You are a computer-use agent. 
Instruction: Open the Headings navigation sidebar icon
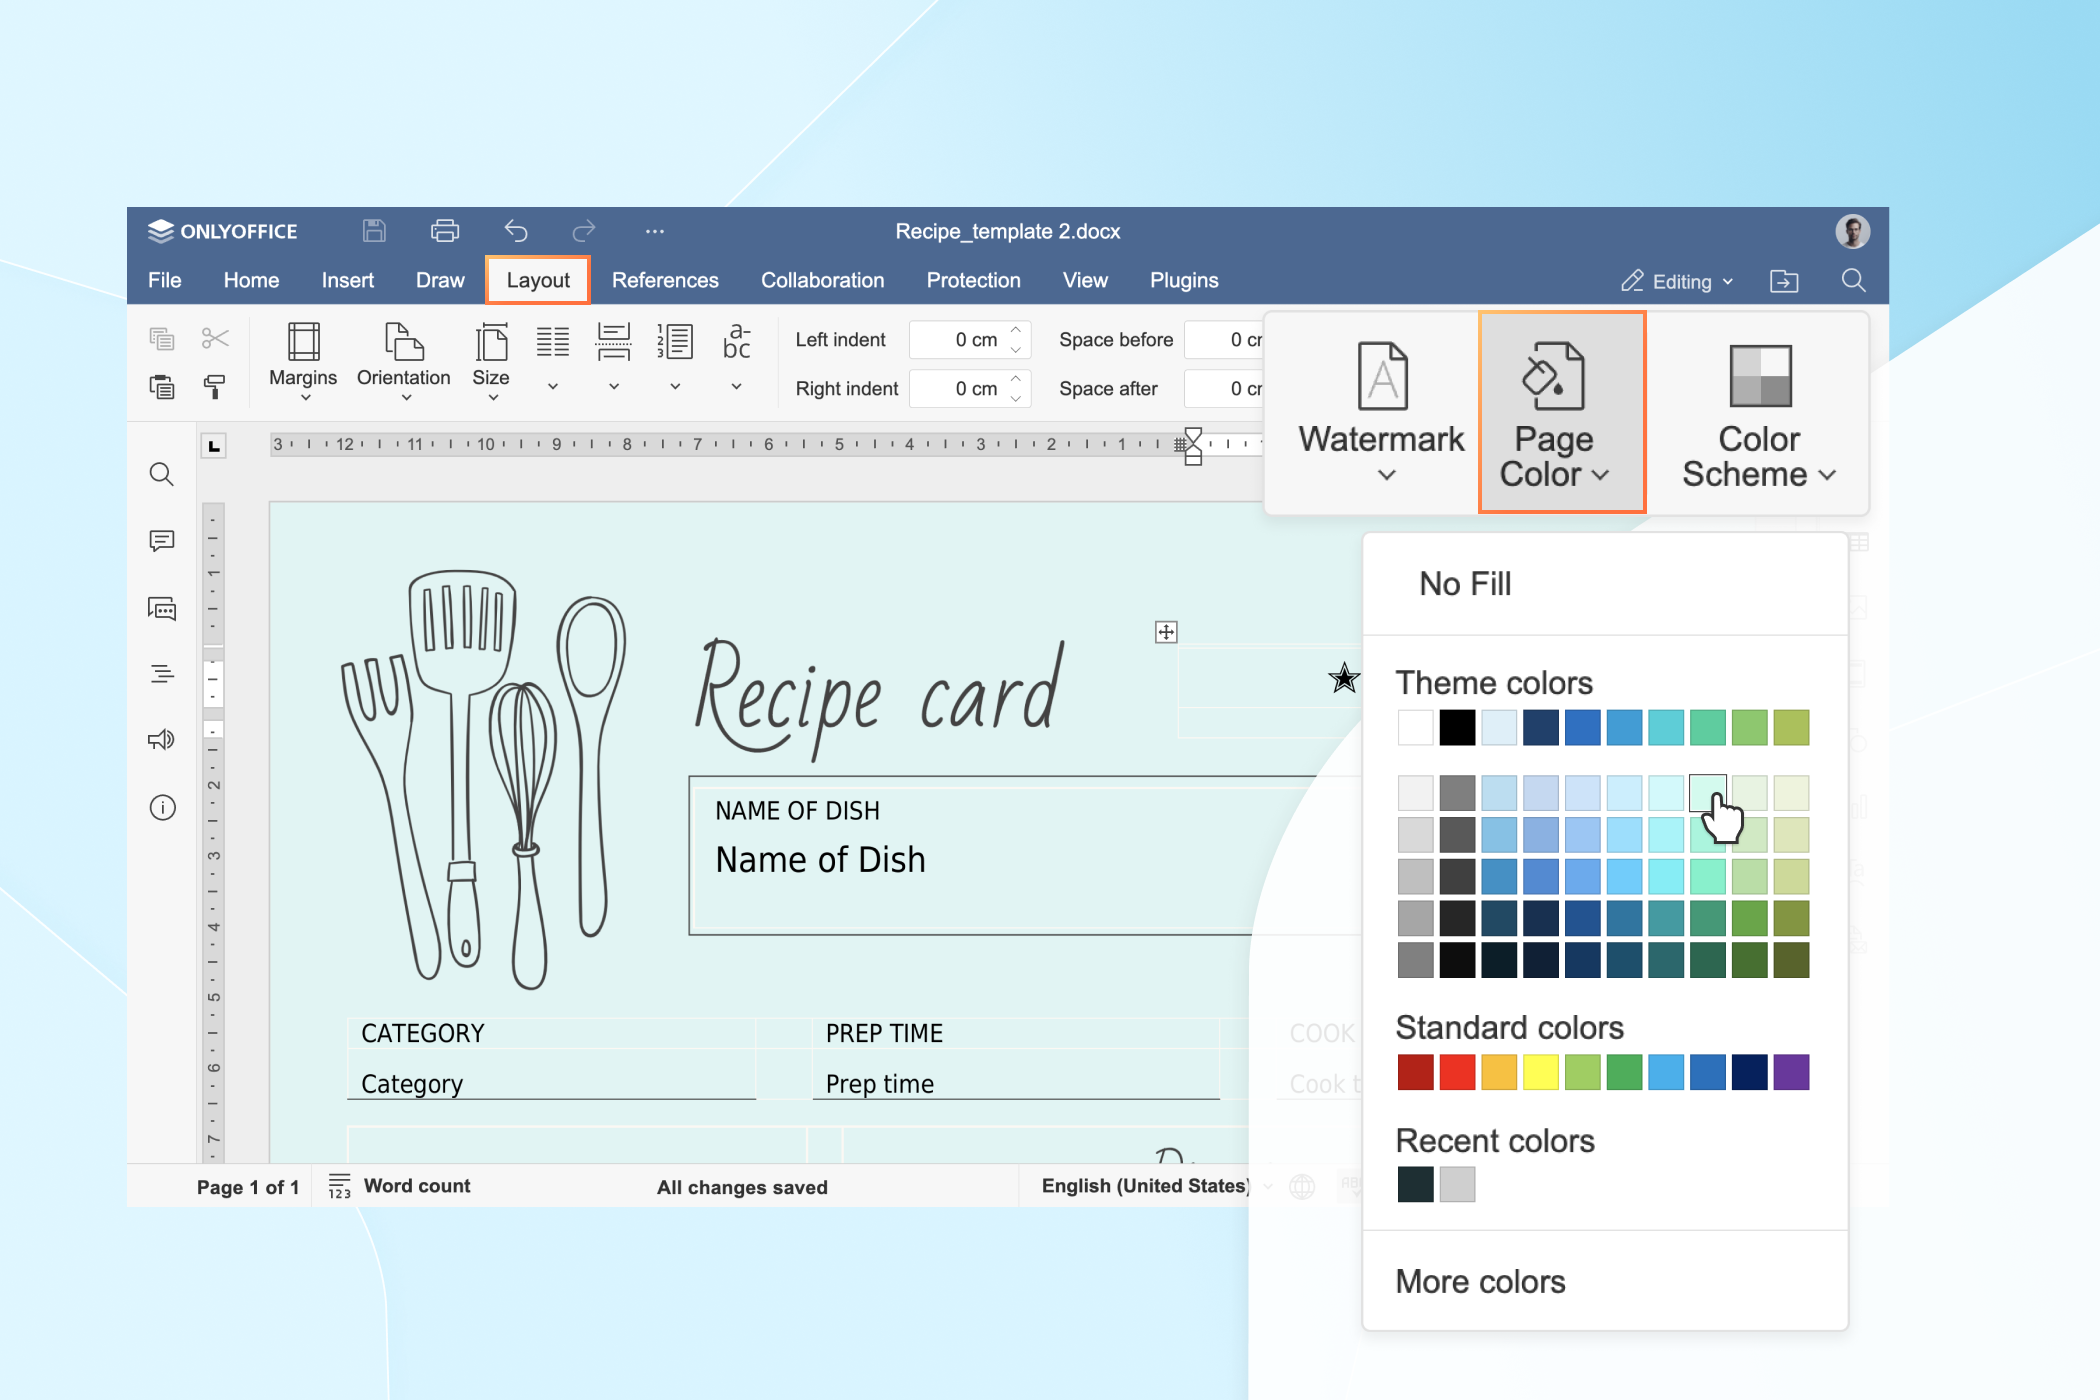[x=162, y=674]
